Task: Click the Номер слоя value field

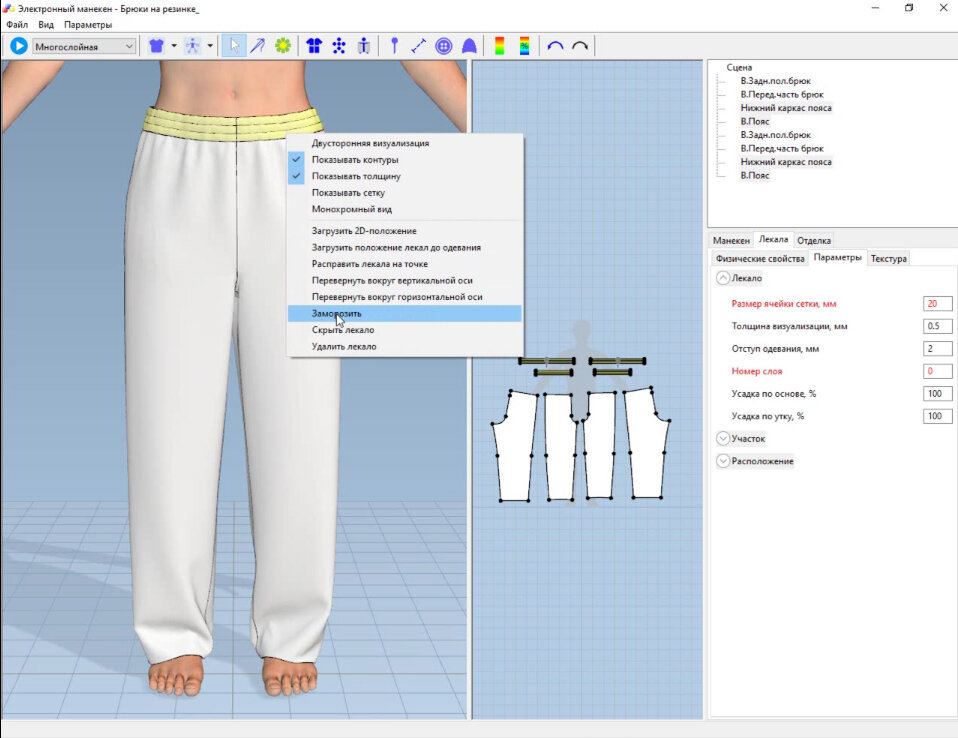Action: (937, 371)
